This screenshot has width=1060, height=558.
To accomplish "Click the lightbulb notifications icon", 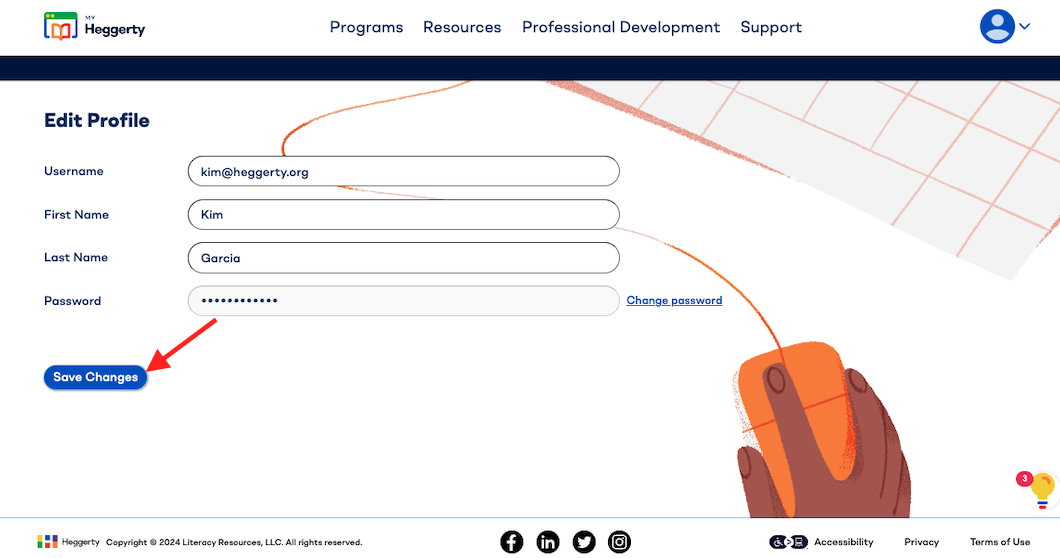I will (1042, 490).
